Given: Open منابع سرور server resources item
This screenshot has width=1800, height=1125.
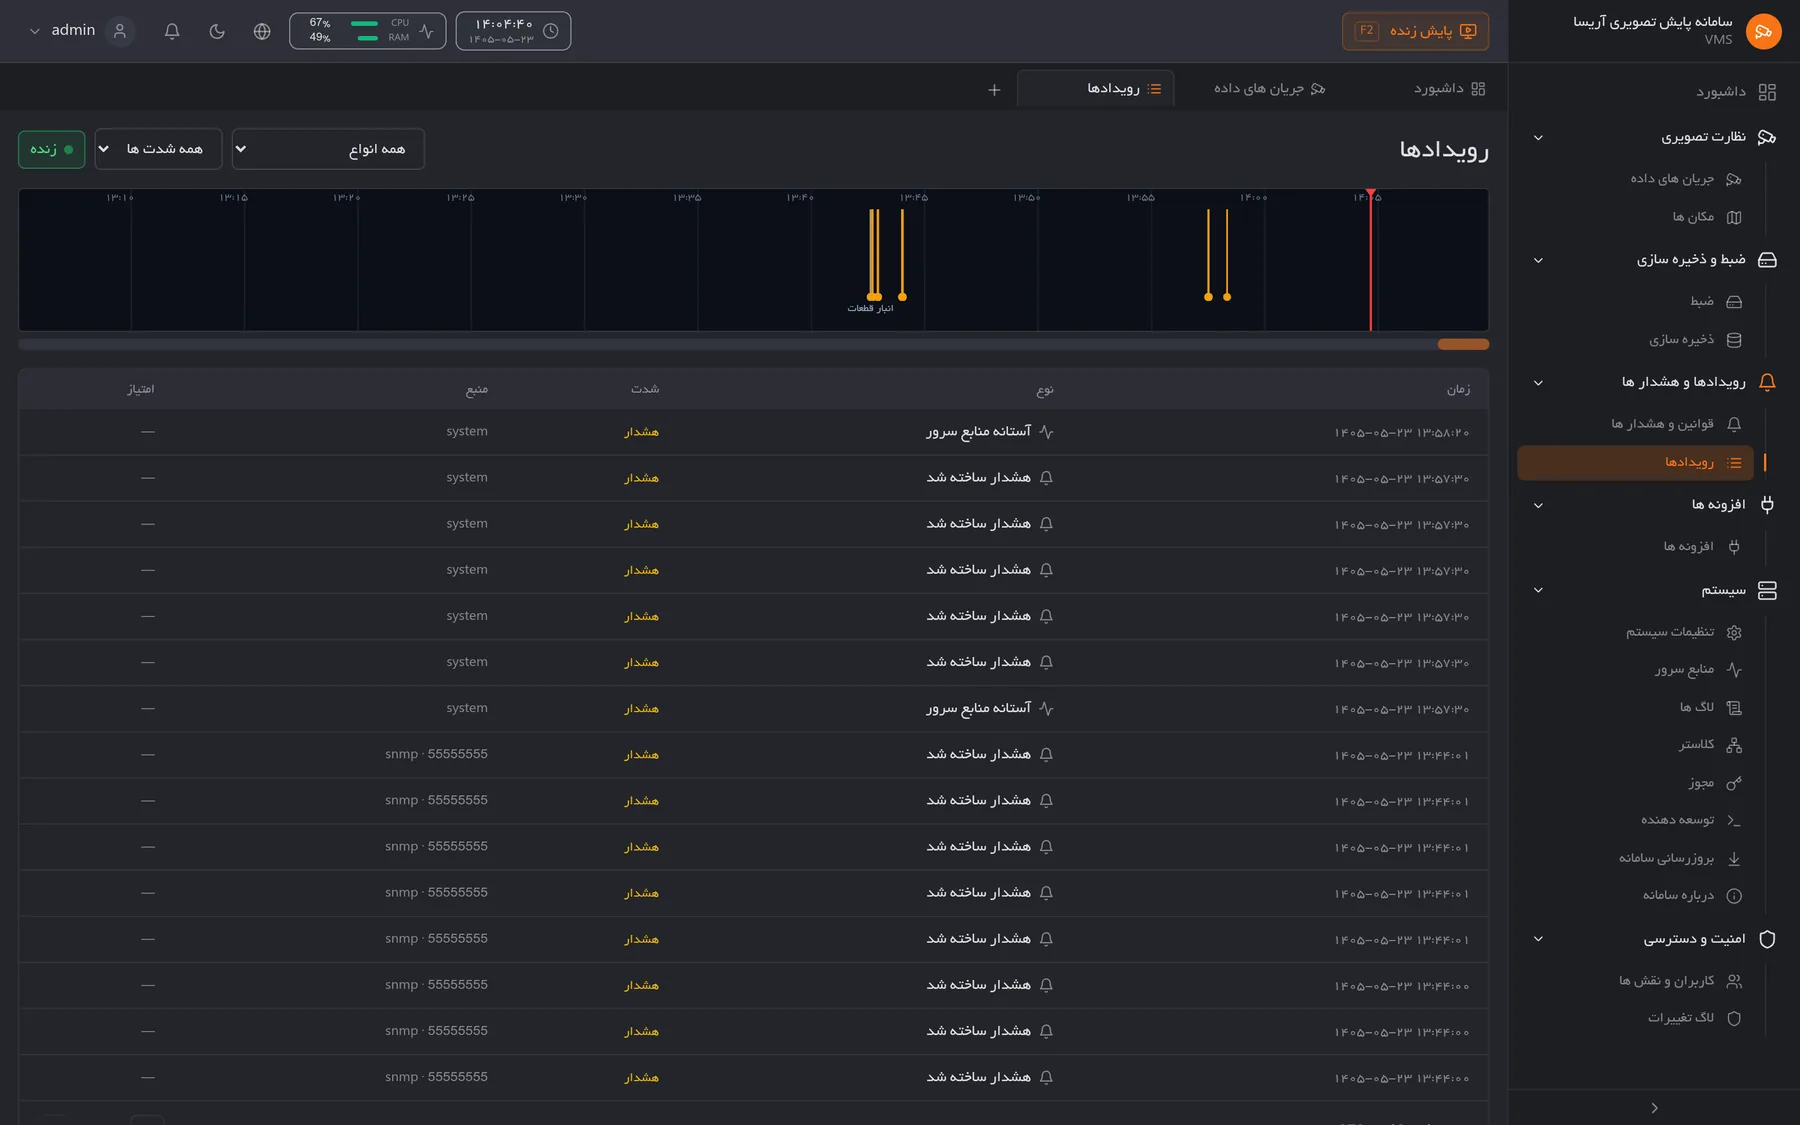Looking at the screenshot, I should 1698,670.
